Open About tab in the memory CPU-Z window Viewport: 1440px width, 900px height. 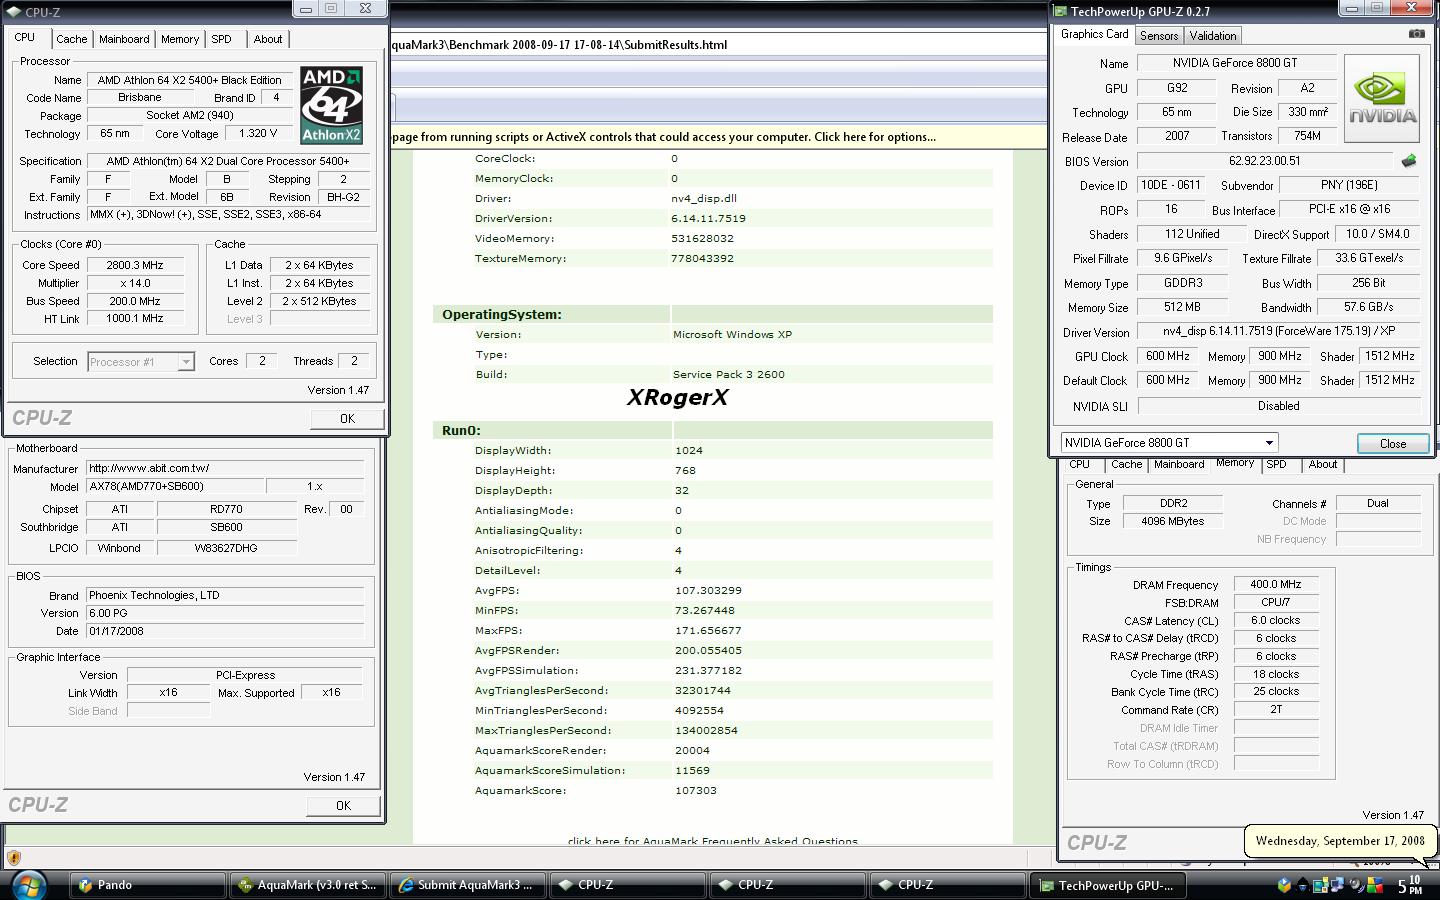(1322, 464)
